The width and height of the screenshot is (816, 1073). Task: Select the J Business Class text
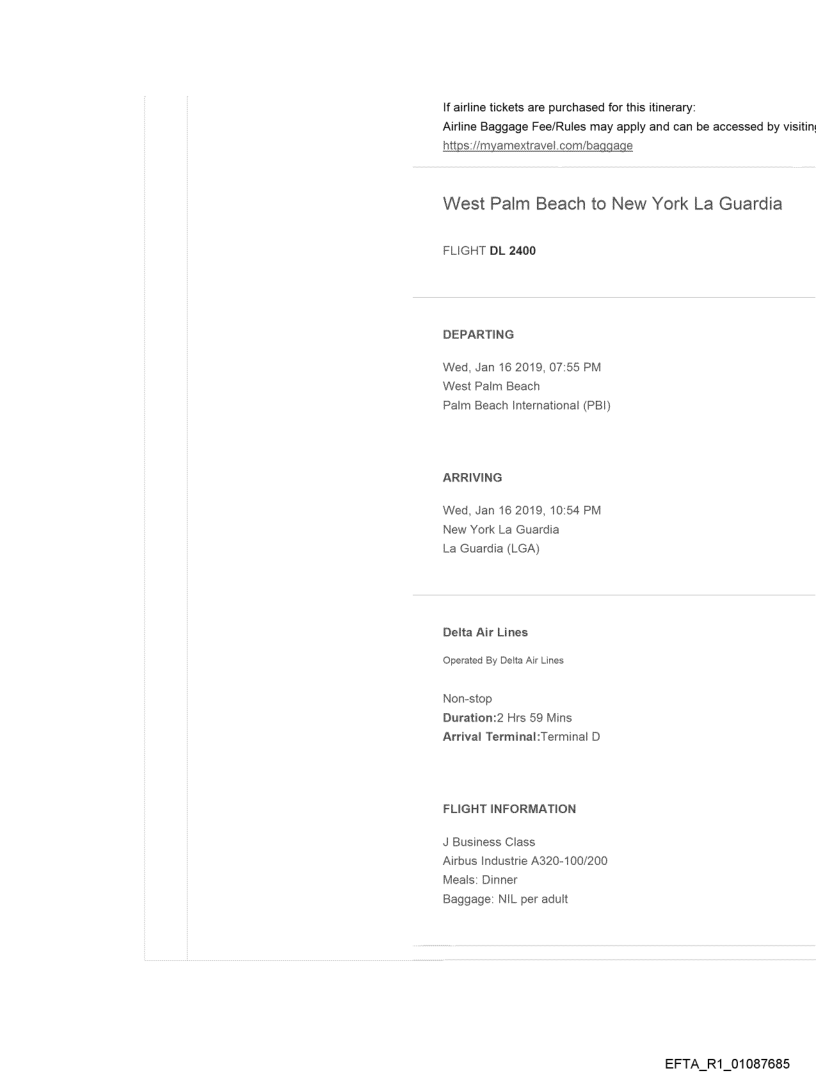click(489, 842)
